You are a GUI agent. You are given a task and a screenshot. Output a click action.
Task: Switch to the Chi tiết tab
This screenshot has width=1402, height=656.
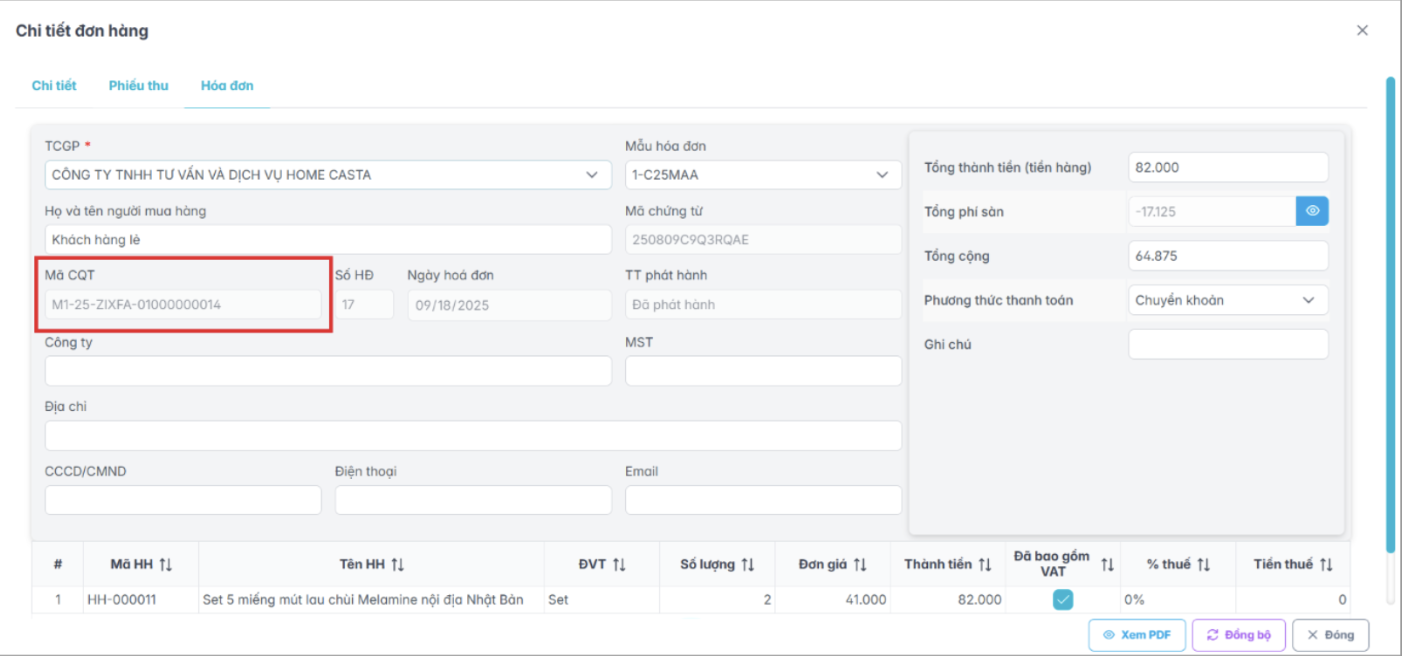coord(54,86)
